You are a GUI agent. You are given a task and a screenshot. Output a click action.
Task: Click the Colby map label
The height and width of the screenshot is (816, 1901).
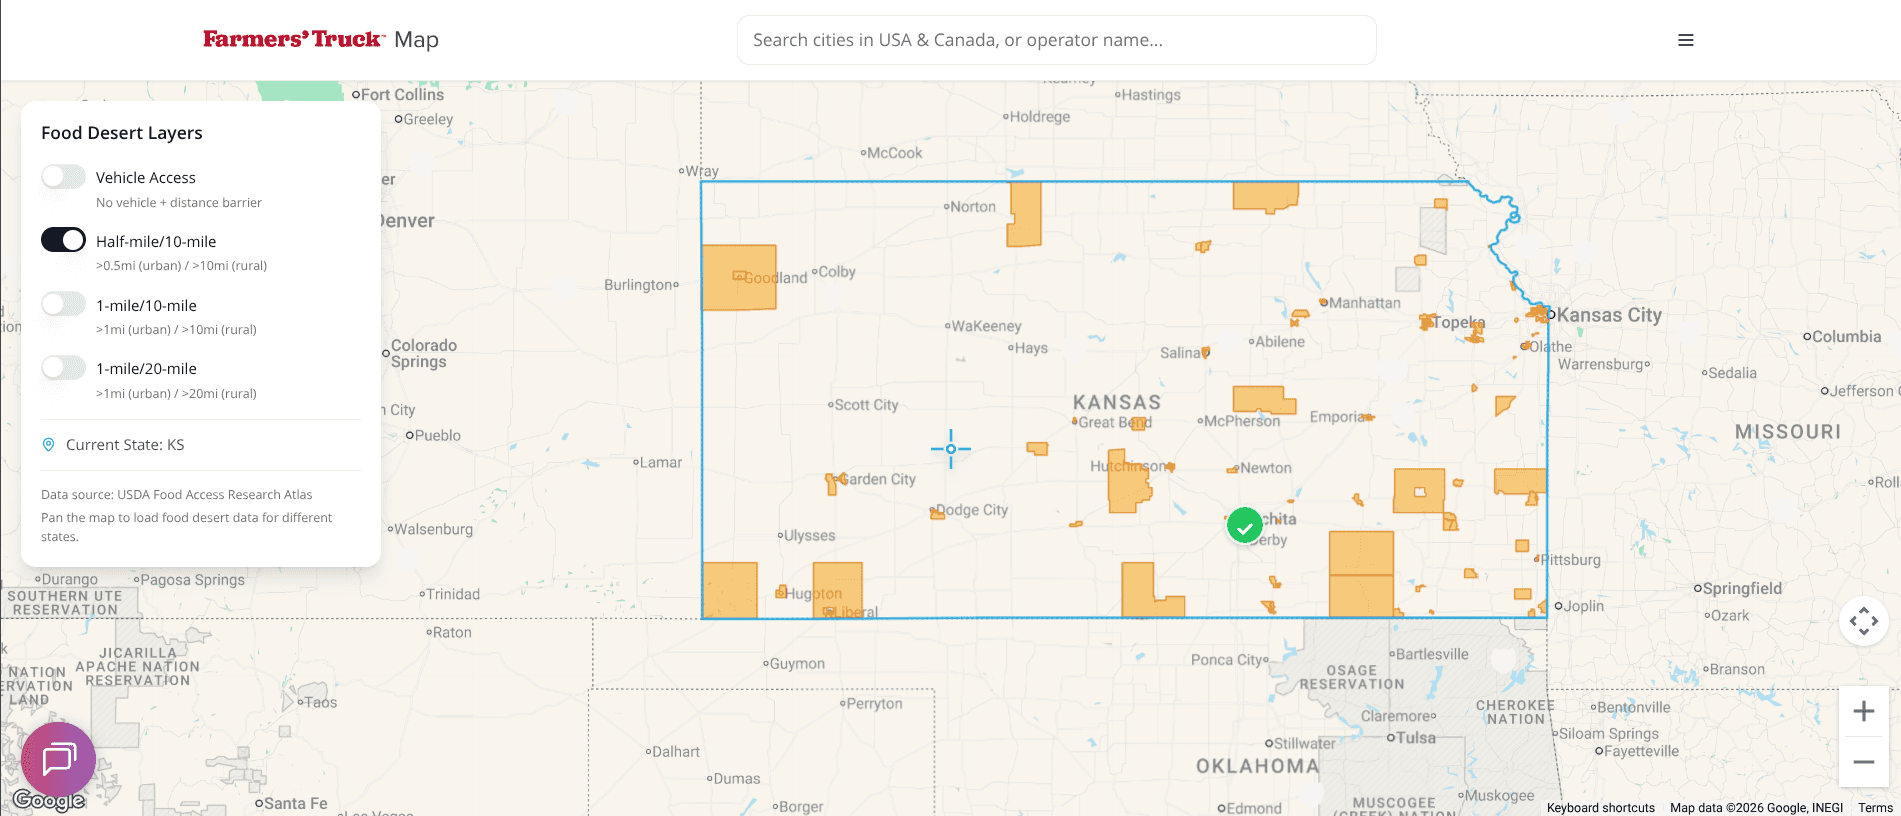837,272
